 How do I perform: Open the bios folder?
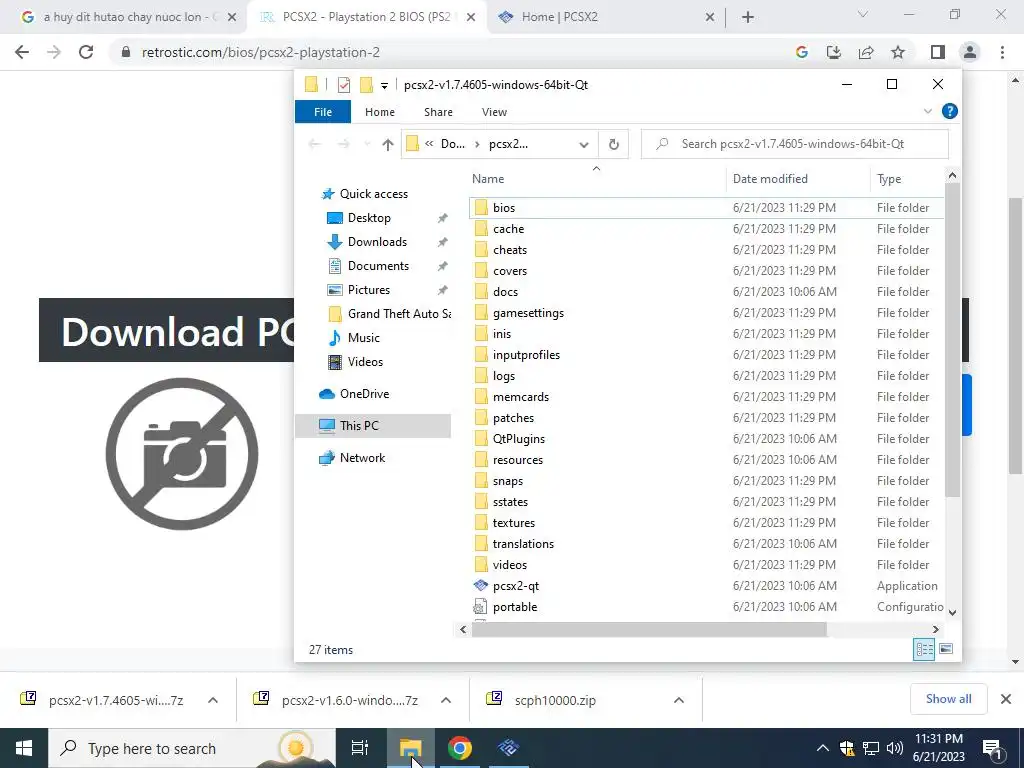[504, 208]
